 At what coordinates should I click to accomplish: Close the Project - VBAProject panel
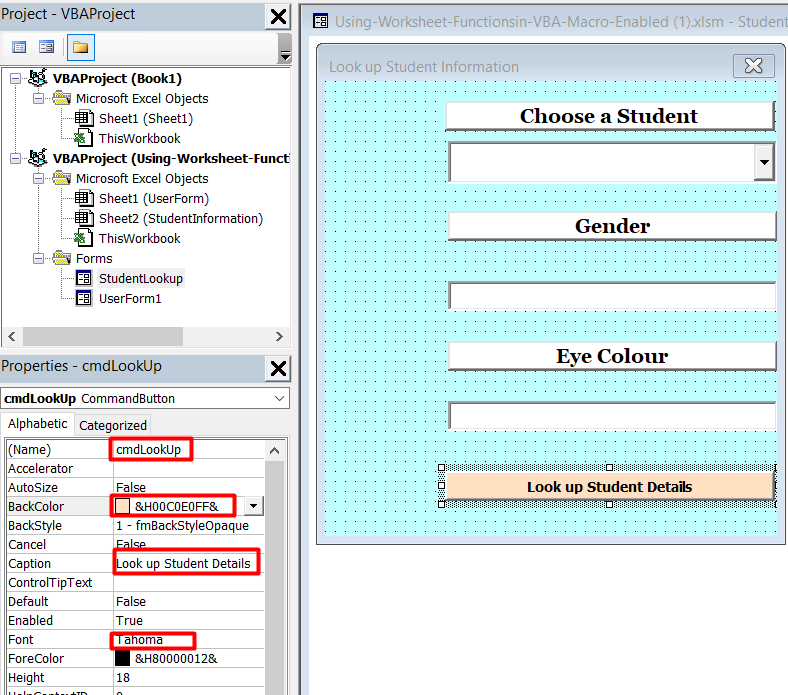coord(278,16)
